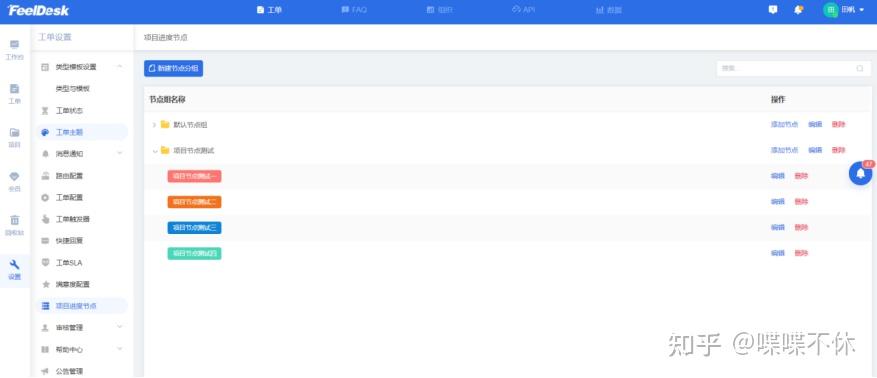Viewport: 877px width, 378px height.
Task: Click the 快捷回复 icon
Action: click(x=45, y=241)
